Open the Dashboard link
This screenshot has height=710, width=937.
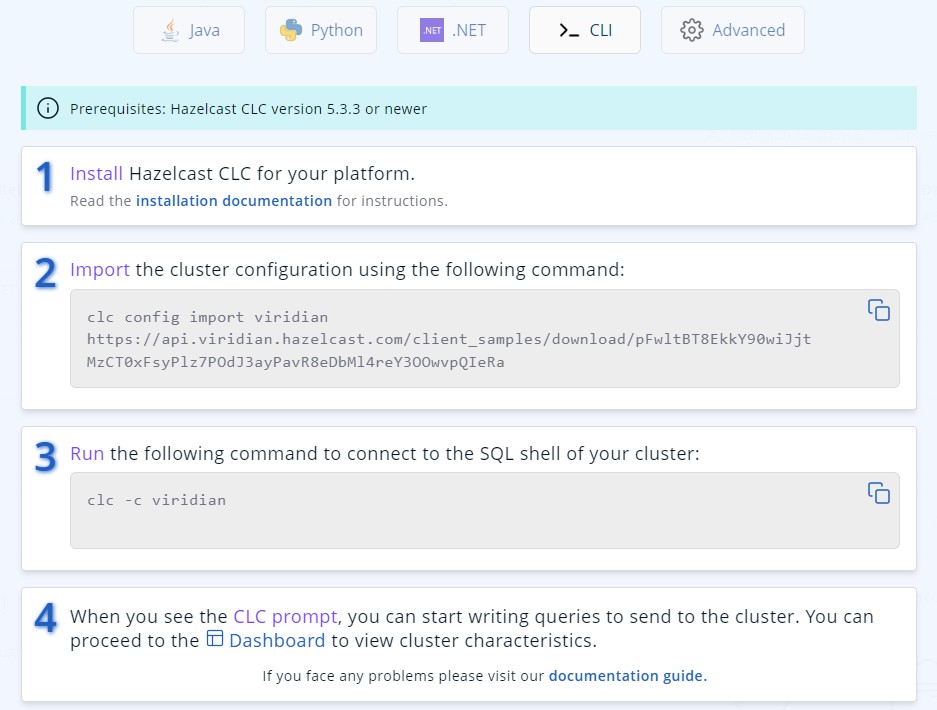pos(277,641)
